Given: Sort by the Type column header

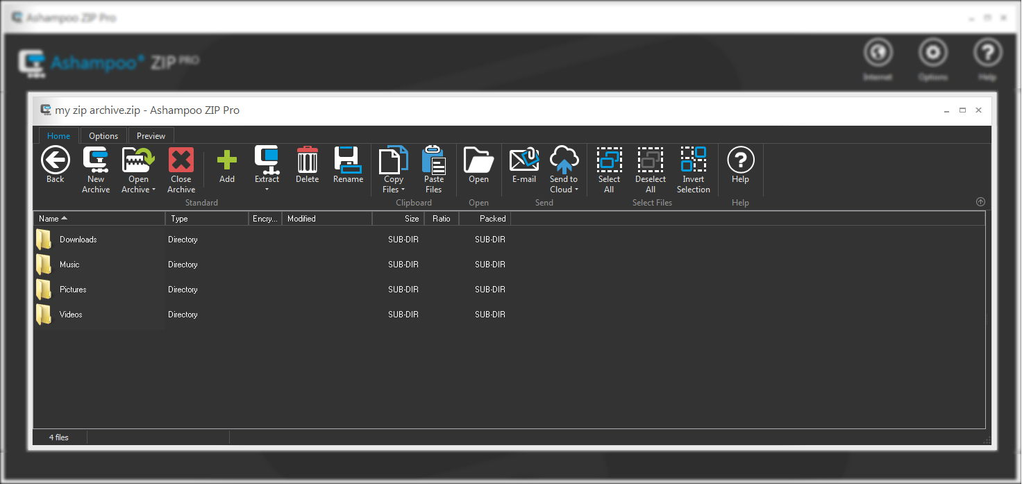Looking at the screenshot, I should point(207,219).
